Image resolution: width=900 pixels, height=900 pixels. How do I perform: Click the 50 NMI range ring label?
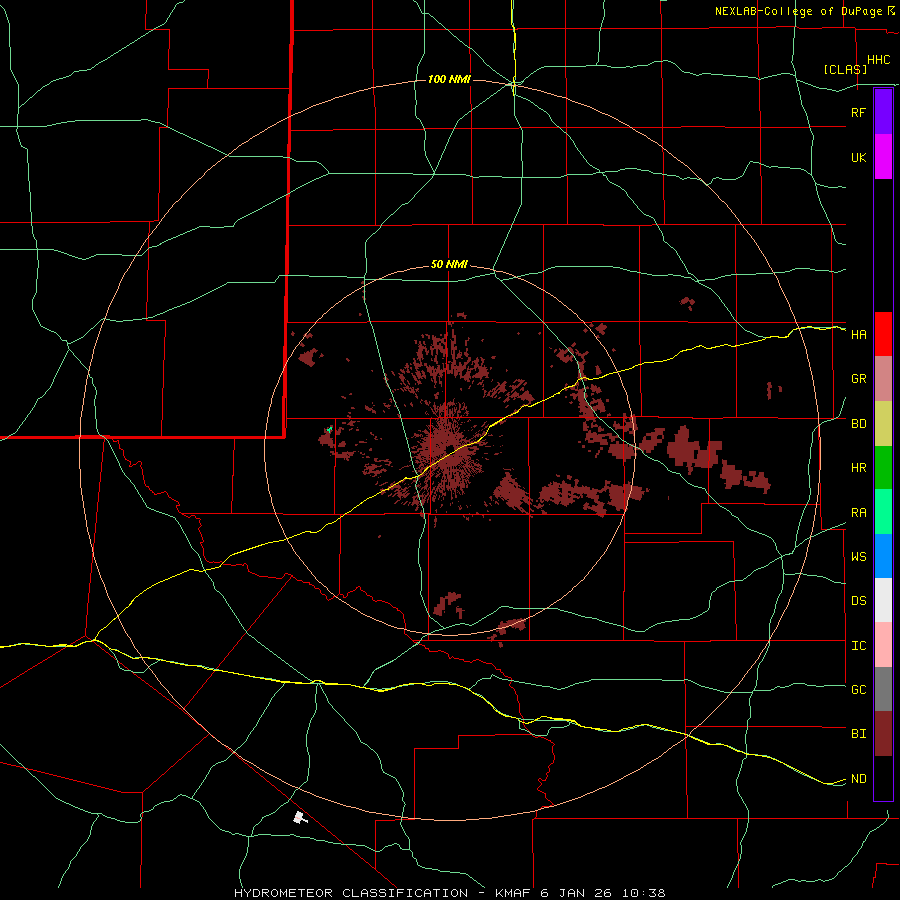(x=449, y=264)
